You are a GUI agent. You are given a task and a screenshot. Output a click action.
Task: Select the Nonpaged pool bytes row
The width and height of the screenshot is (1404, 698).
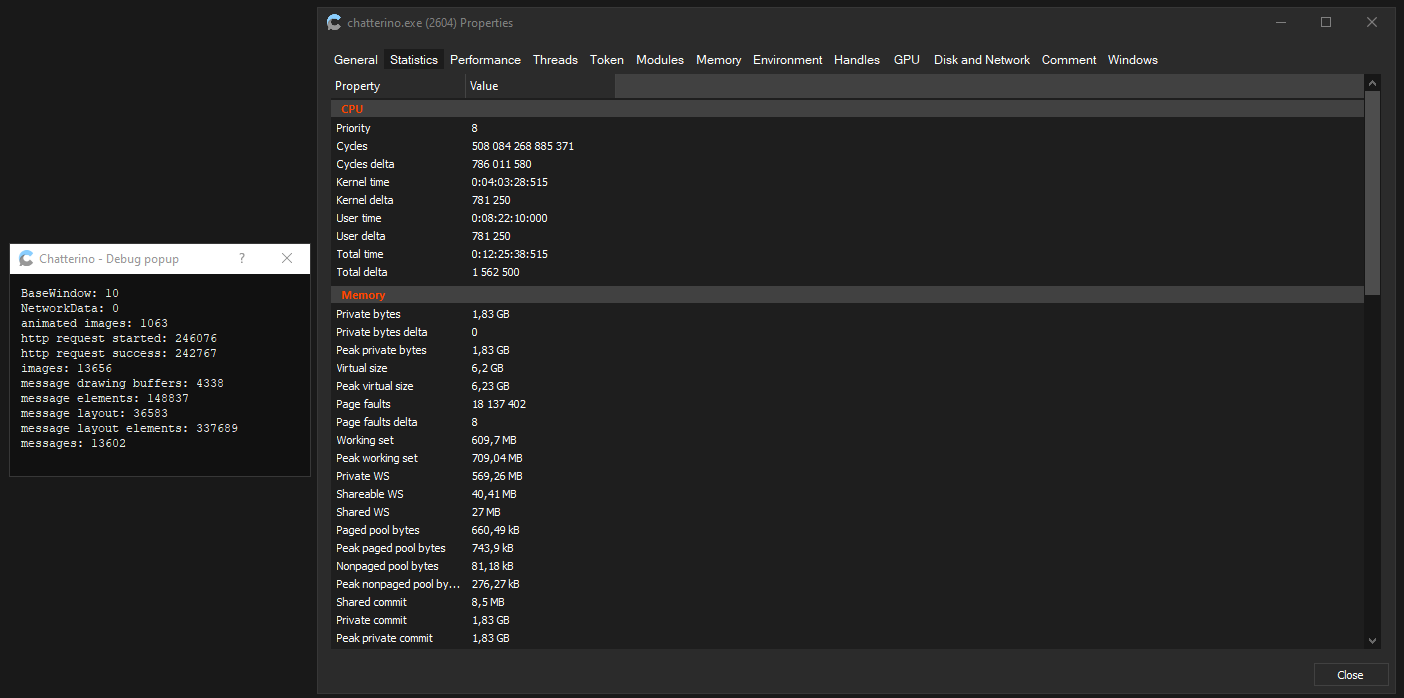coord(847,566)
